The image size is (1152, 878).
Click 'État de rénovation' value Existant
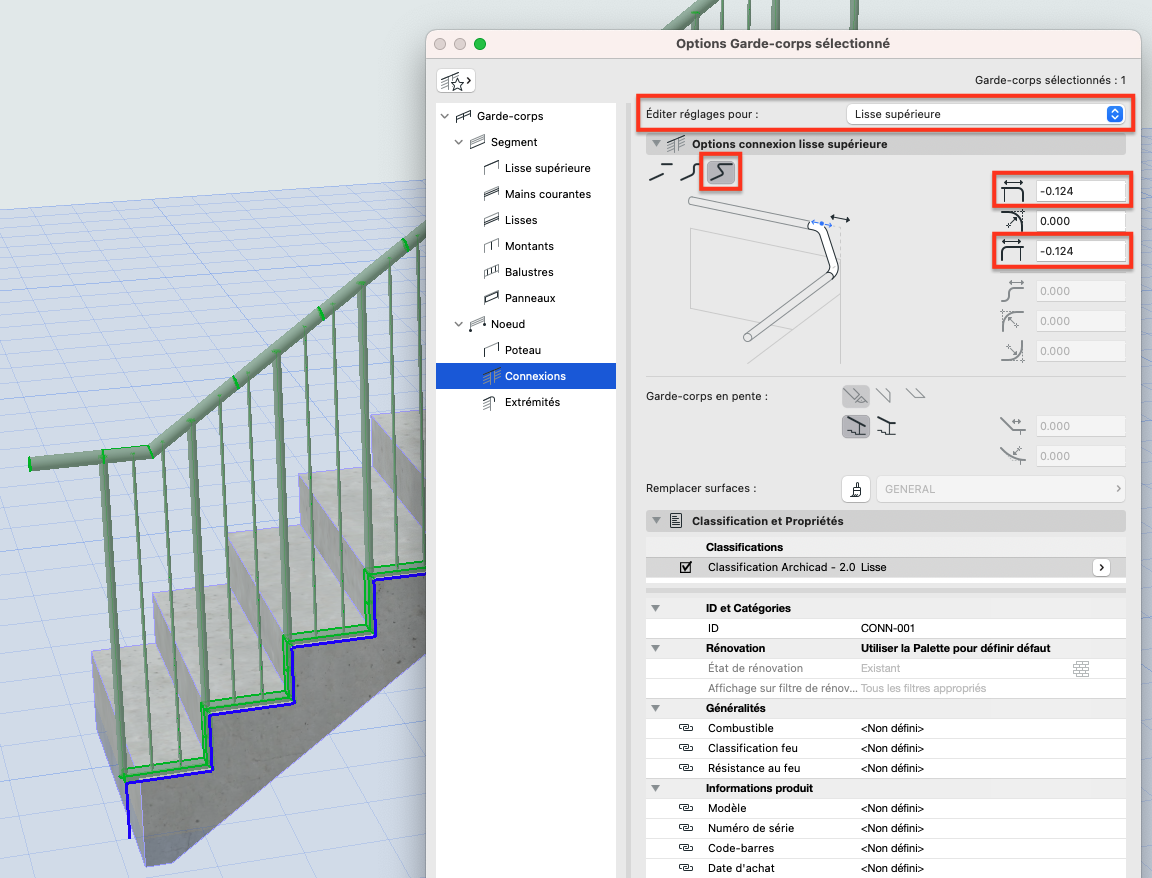(880, 669)
